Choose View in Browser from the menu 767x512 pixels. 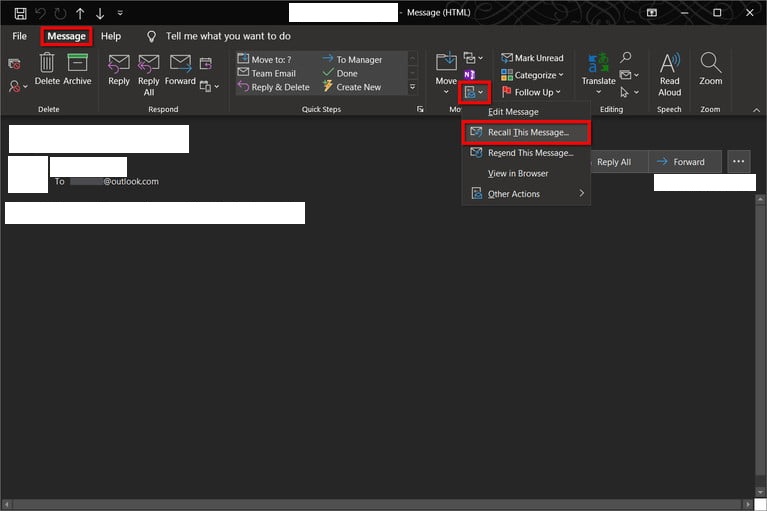click(526, 174)
